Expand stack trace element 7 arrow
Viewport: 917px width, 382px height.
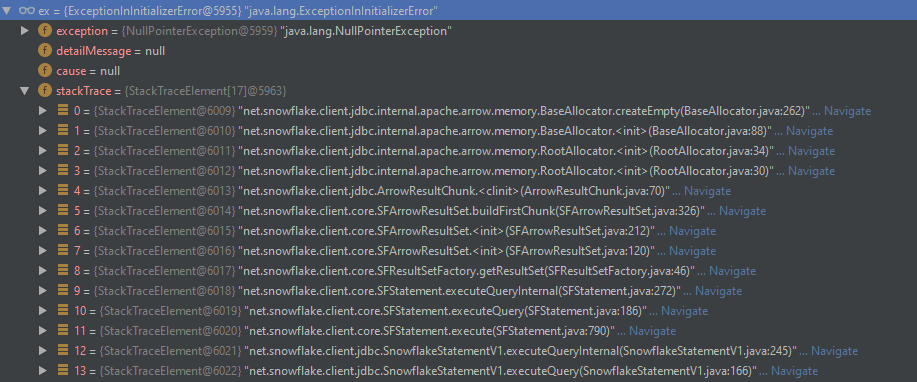42,250
